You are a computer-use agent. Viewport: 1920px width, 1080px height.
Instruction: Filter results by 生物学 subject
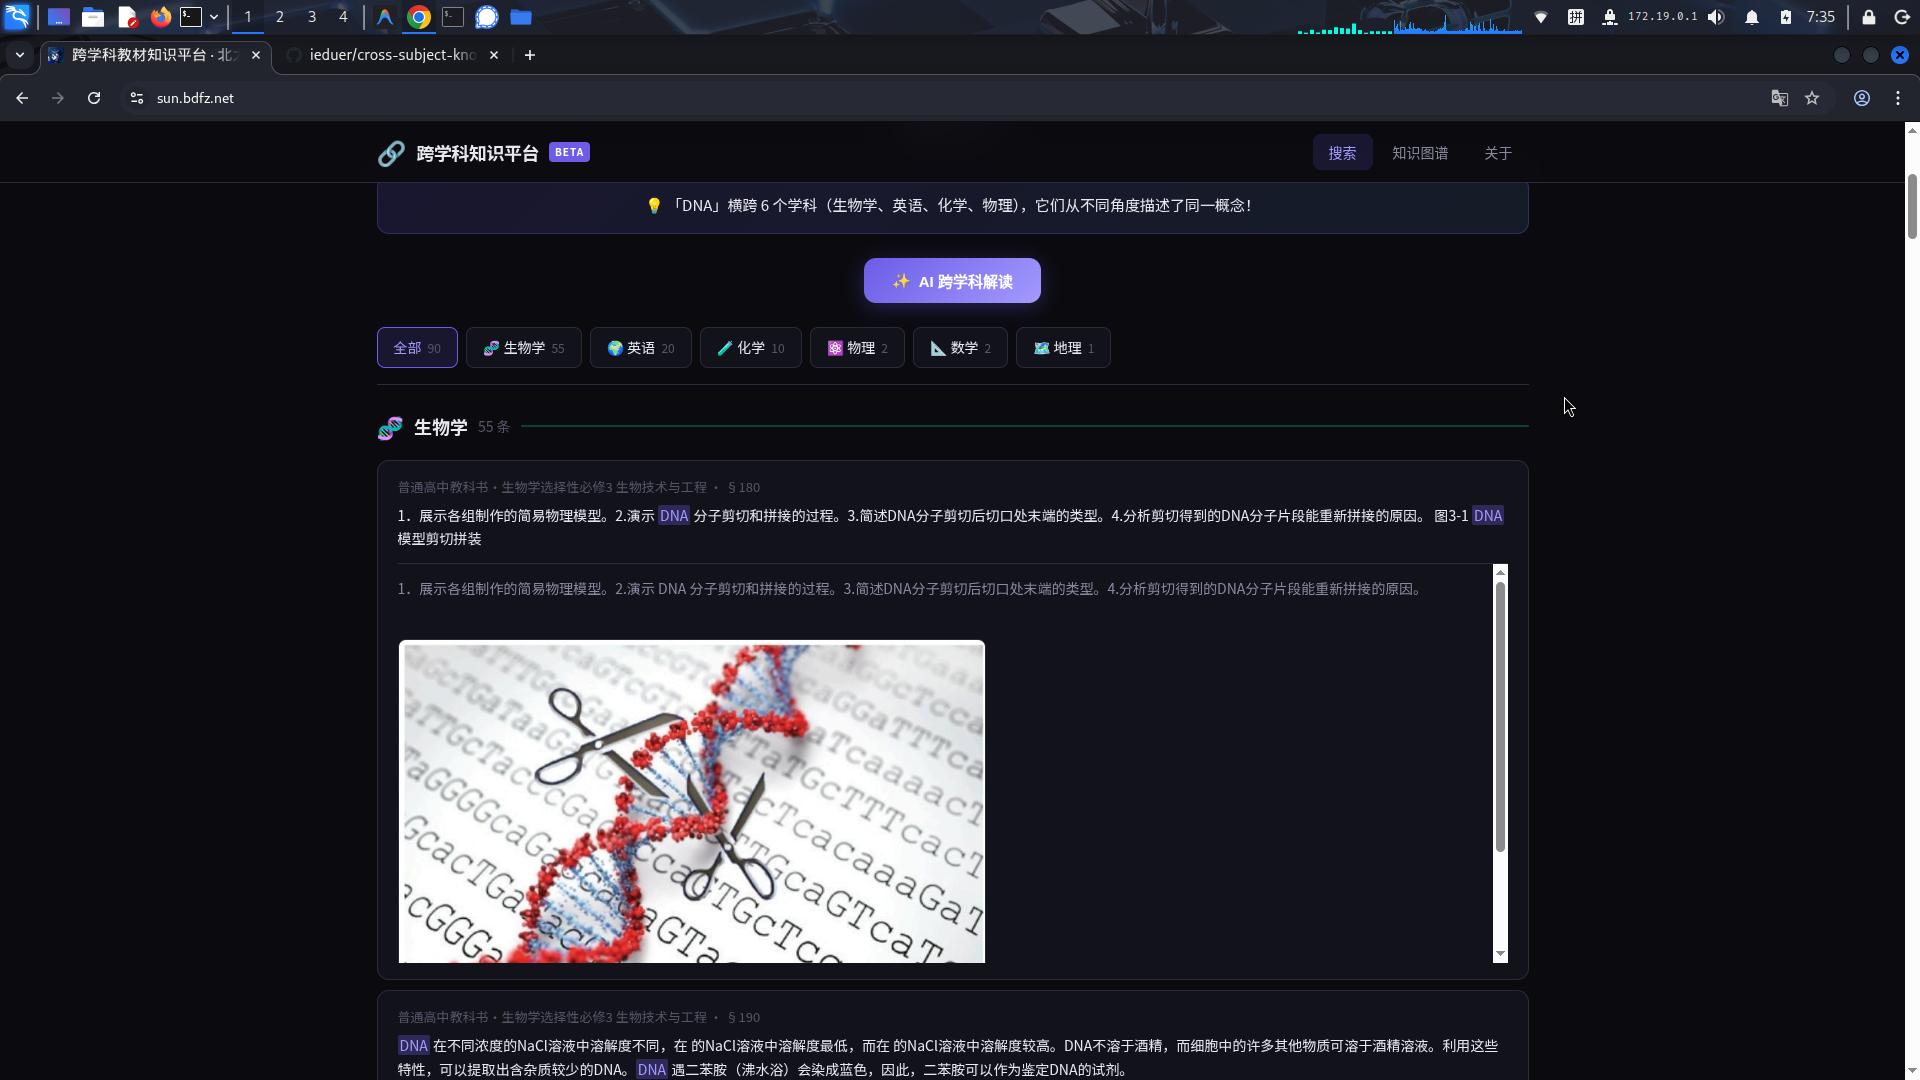click(523, 348)
